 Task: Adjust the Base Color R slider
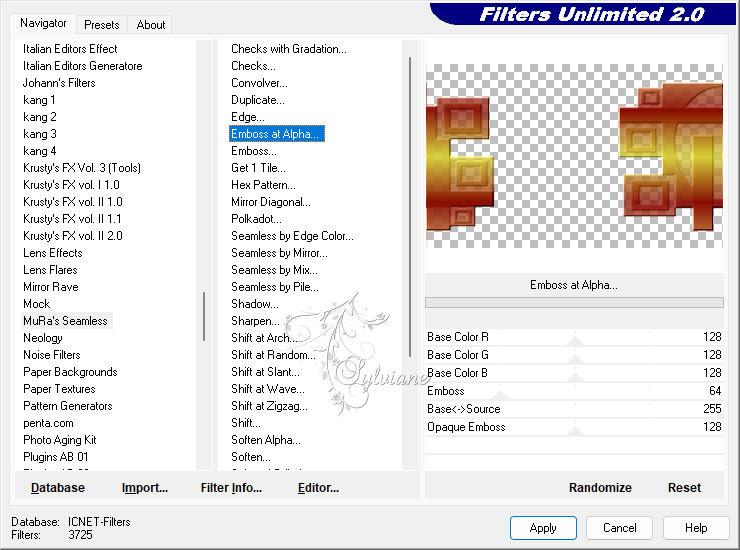(574, 337)
